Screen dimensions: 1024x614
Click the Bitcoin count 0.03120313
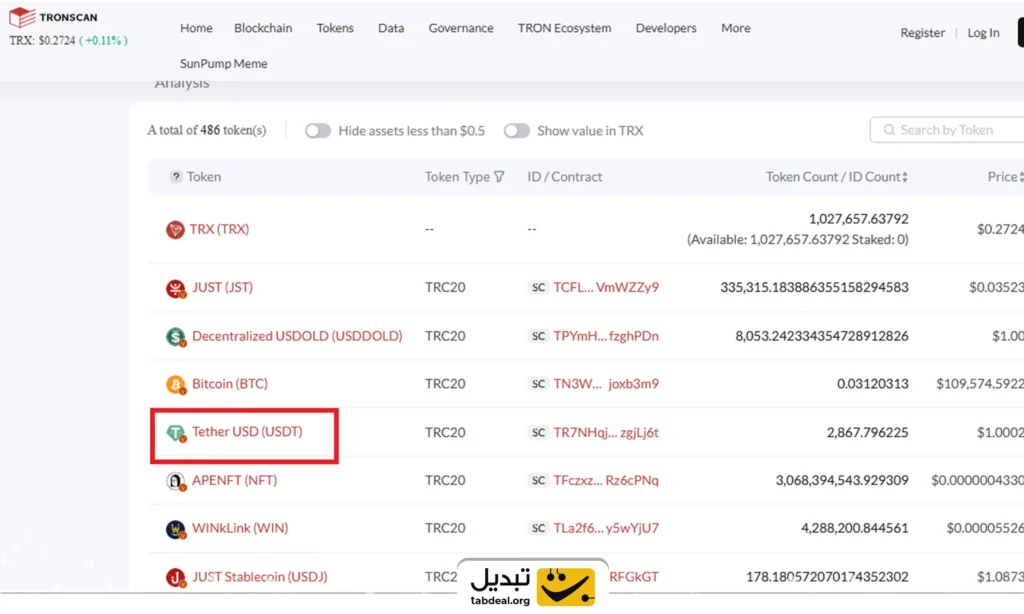coord(872,383)
